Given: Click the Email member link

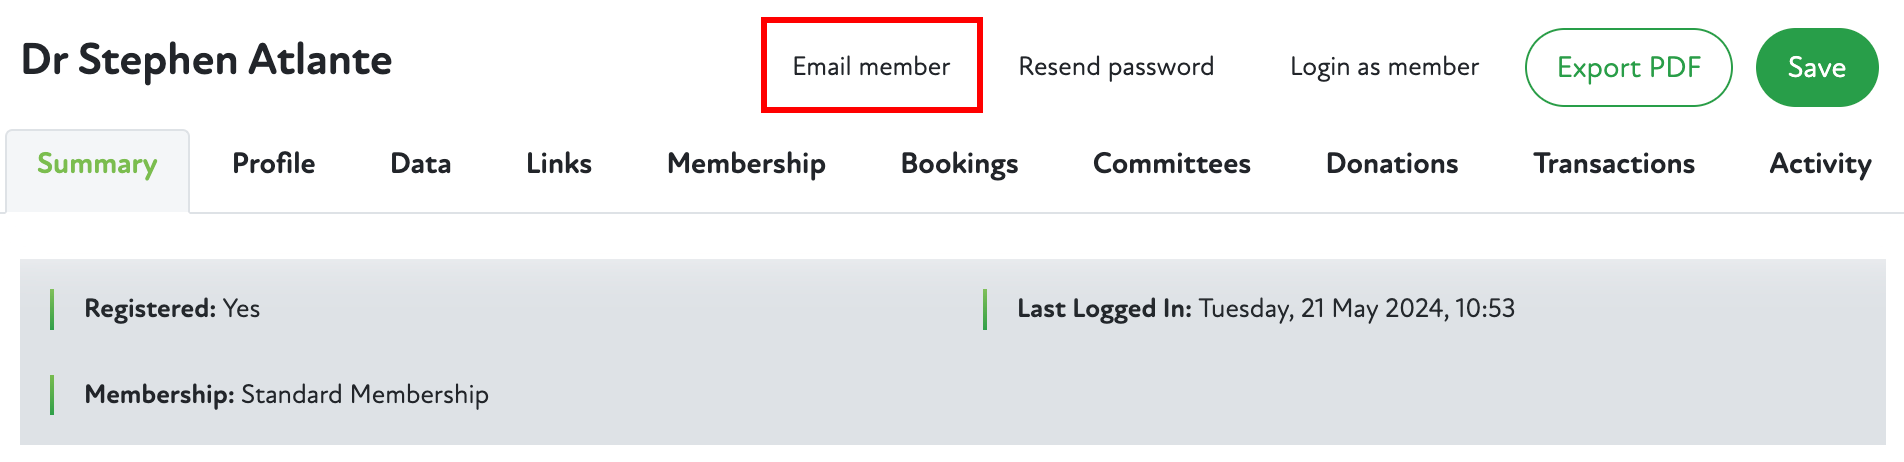Looking at the screenshot, I should pos(871,66).
